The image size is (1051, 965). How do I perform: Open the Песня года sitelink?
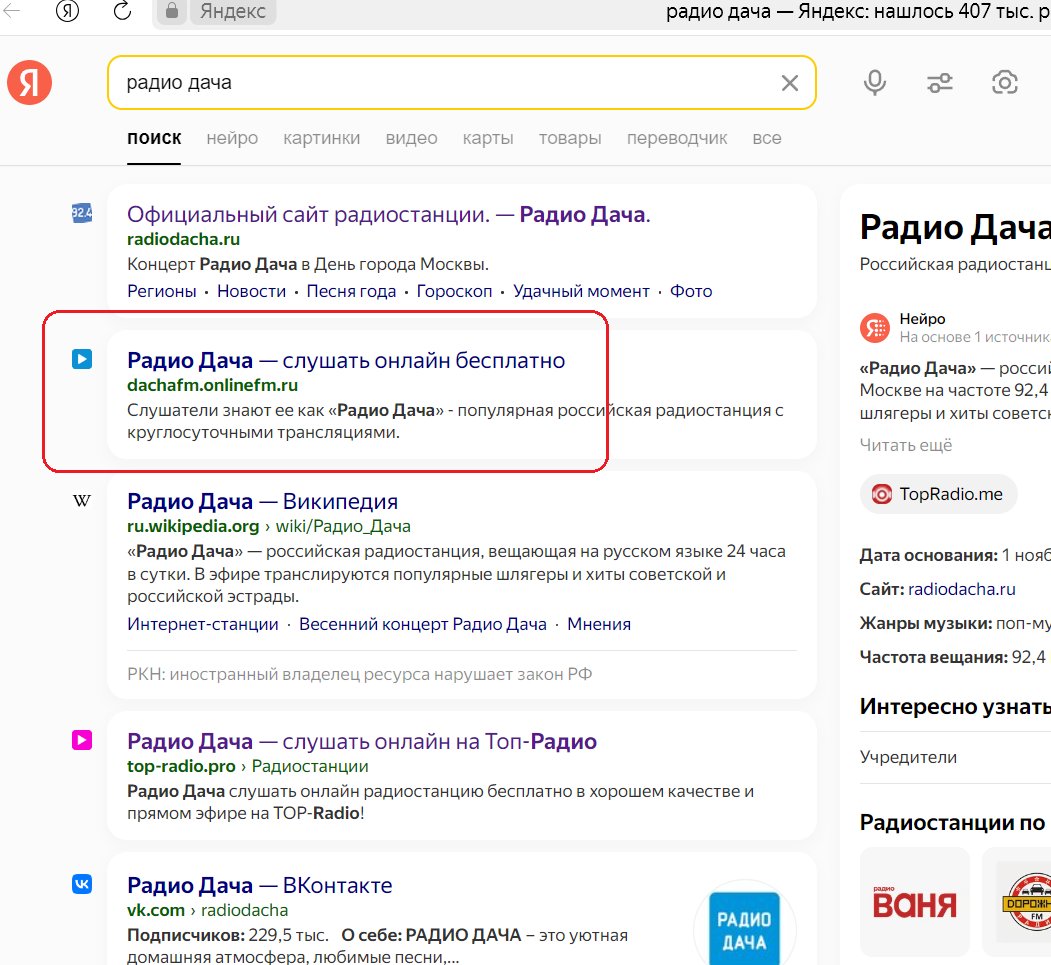[351, 292]
